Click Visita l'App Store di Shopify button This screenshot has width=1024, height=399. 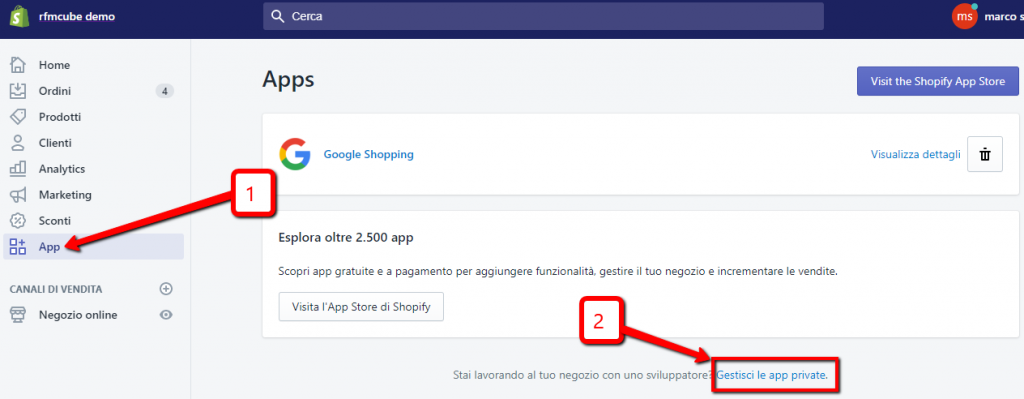(x=361, y=307)
